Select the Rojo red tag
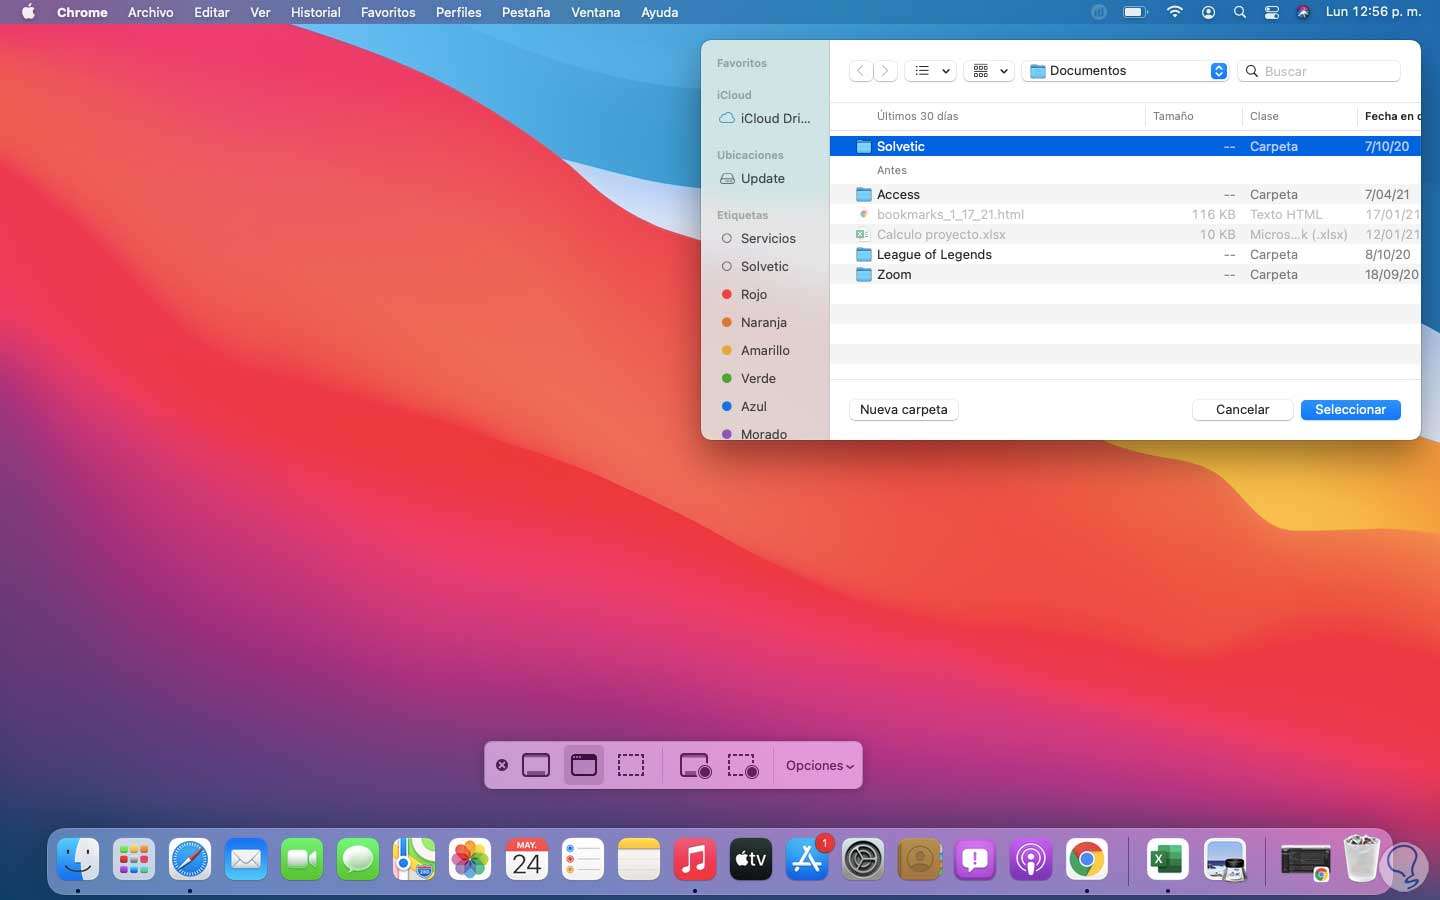 pos(753,295)
